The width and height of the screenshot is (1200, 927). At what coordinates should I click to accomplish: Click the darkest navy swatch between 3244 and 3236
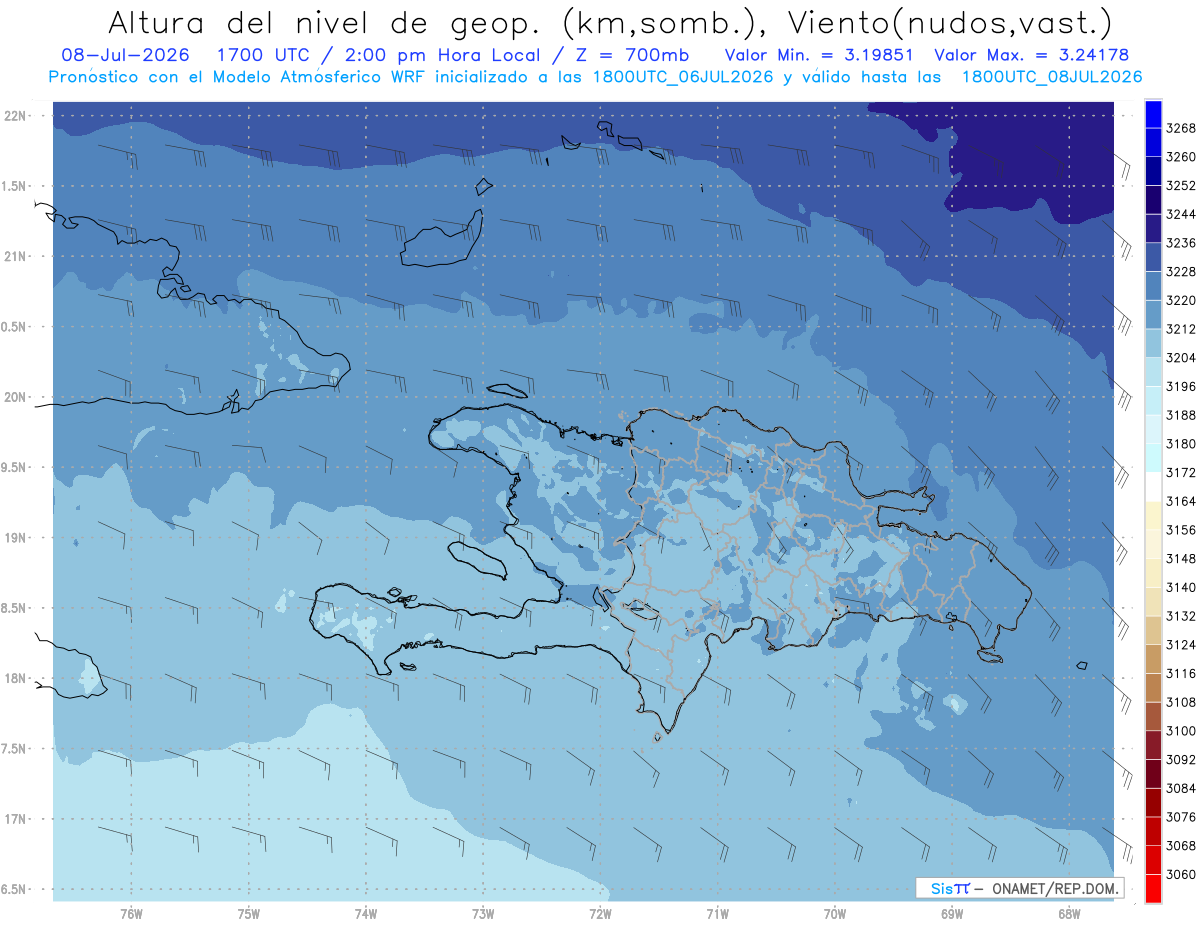tap(1153, 229)
